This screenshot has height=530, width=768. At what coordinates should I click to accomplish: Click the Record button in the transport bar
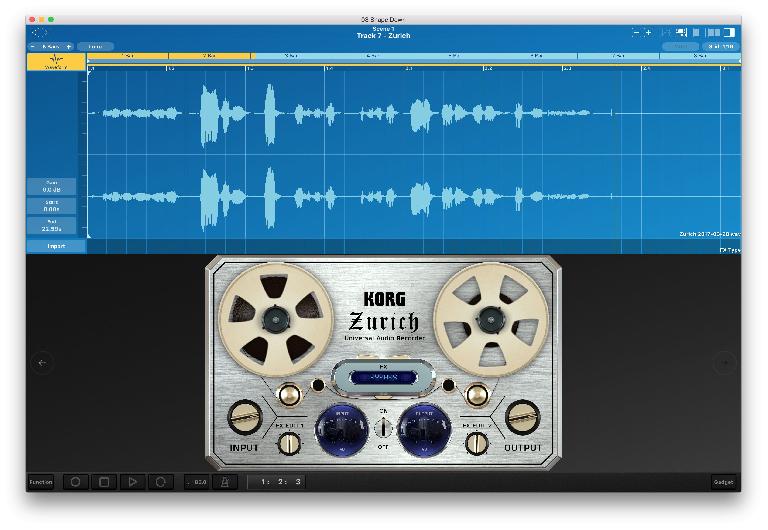coord(75,482)
